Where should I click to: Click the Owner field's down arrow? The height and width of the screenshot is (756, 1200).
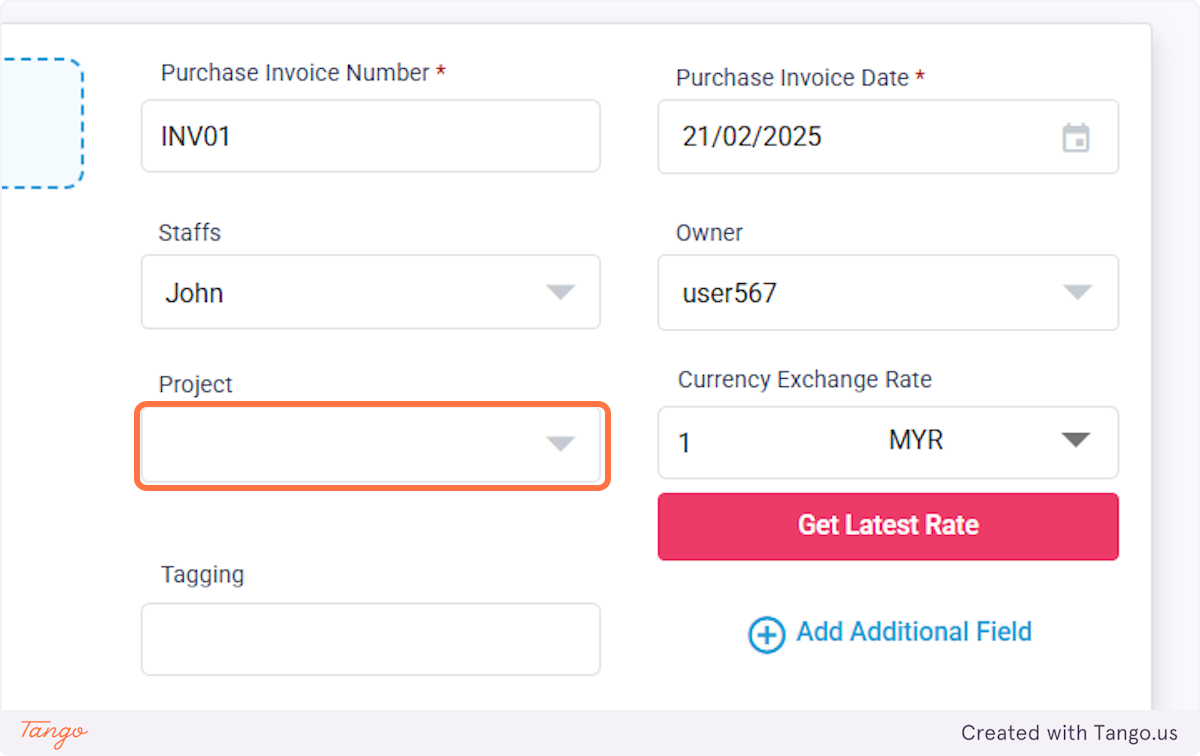1077,292
